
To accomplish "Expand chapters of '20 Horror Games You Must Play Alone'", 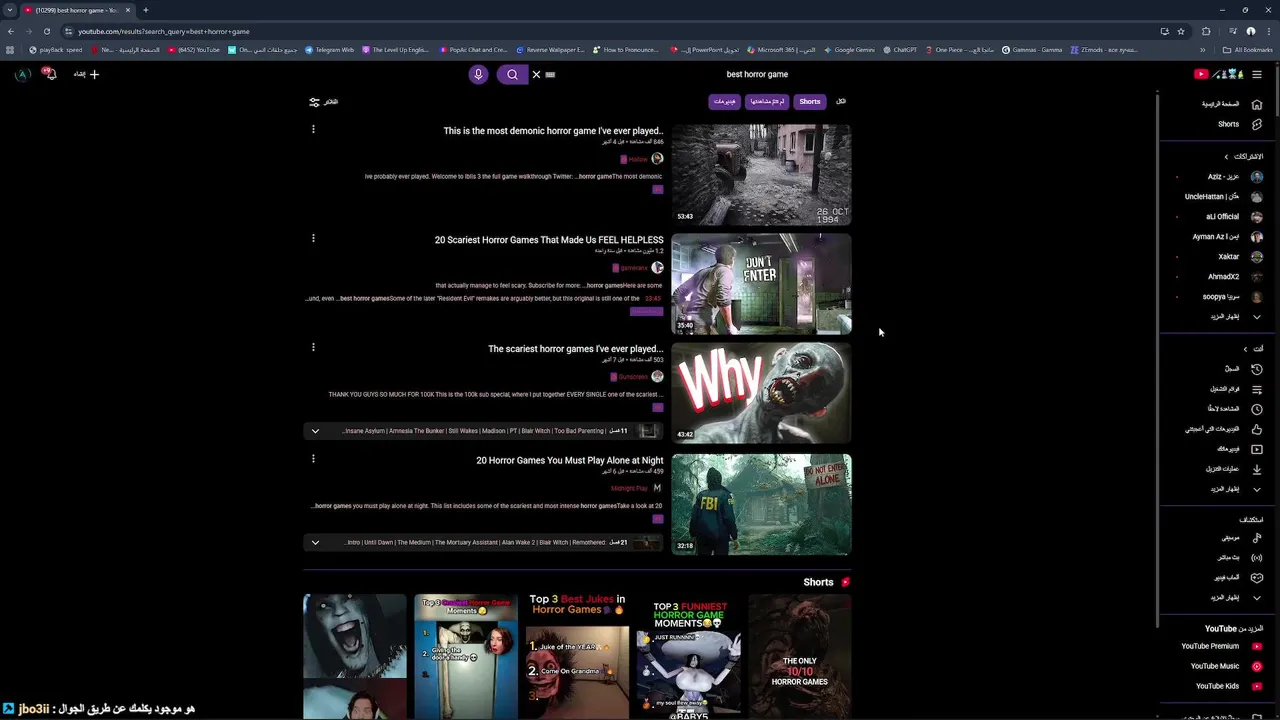I will 315,543.
